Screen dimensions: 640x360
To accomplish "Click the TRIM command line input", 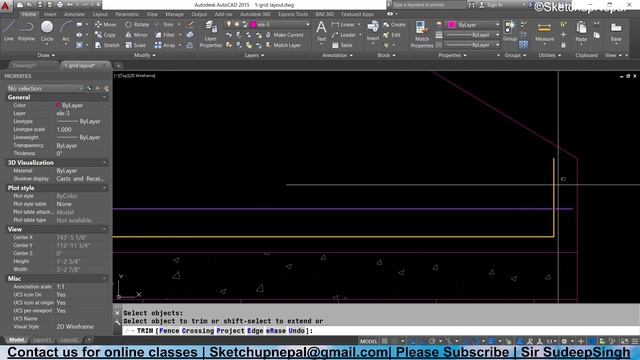I will 380,331.
